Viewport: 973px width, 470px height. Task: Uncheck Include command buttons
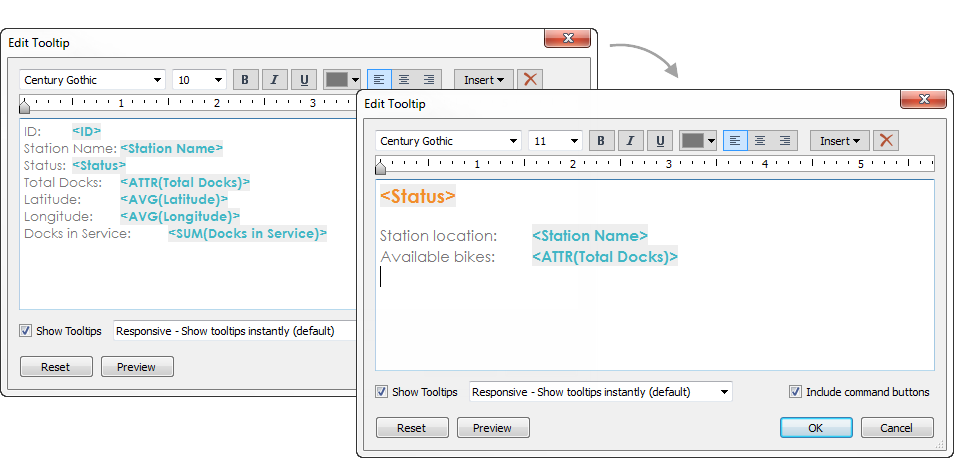point(795,392)
